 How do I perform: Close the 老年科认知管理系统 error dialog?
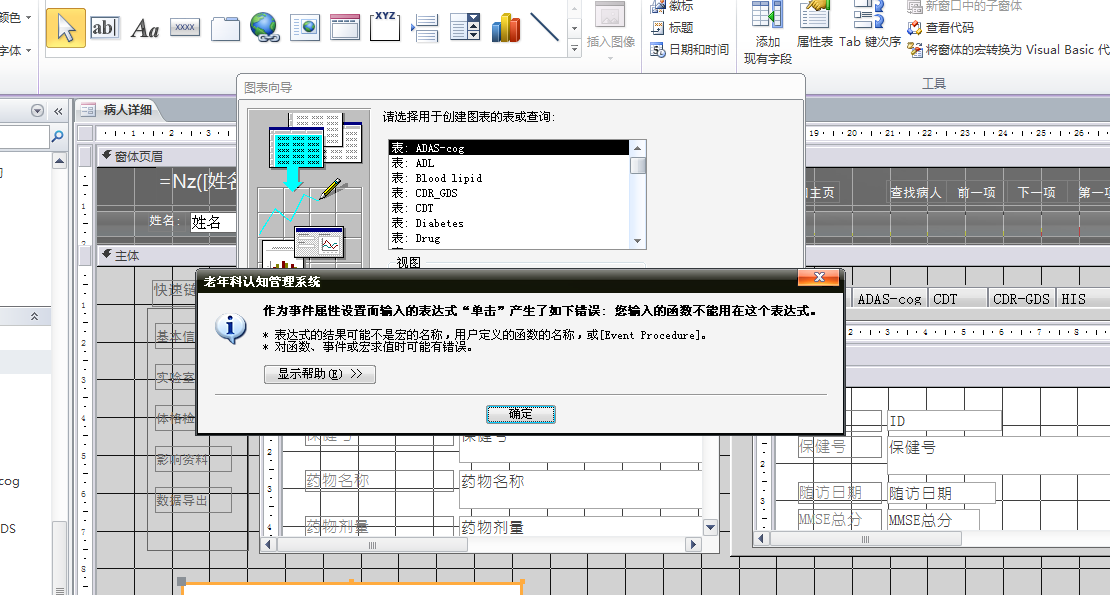[x=819, y=277]
